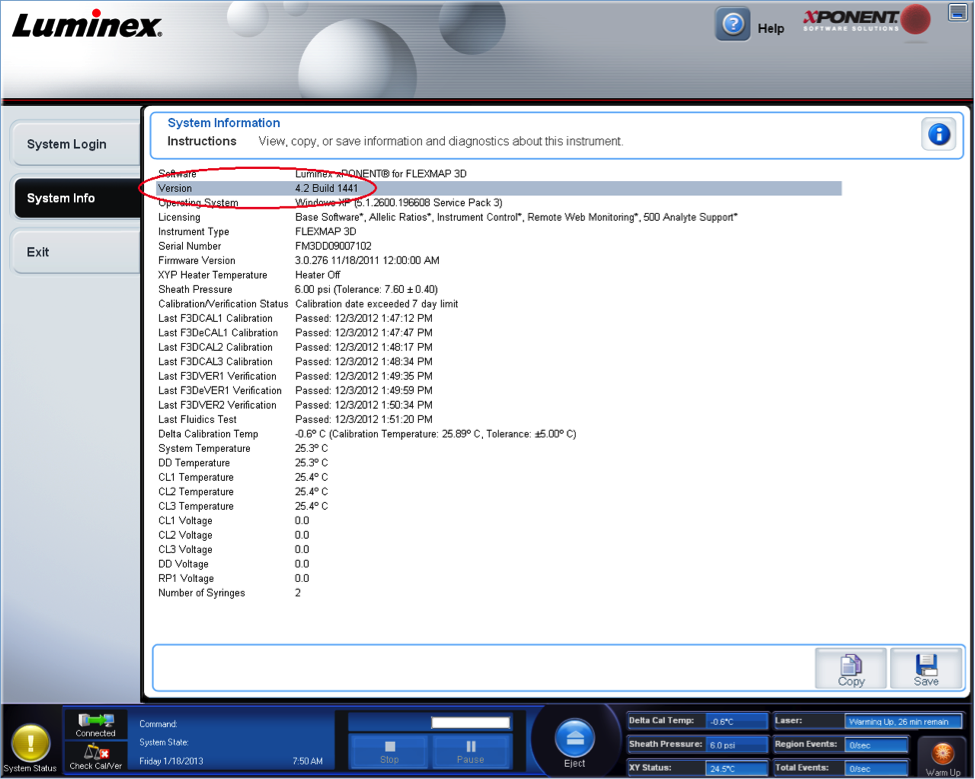Screen dimensions: 975x779
Task: Select the Last Fluidics Test row
Action: (499, 420)
